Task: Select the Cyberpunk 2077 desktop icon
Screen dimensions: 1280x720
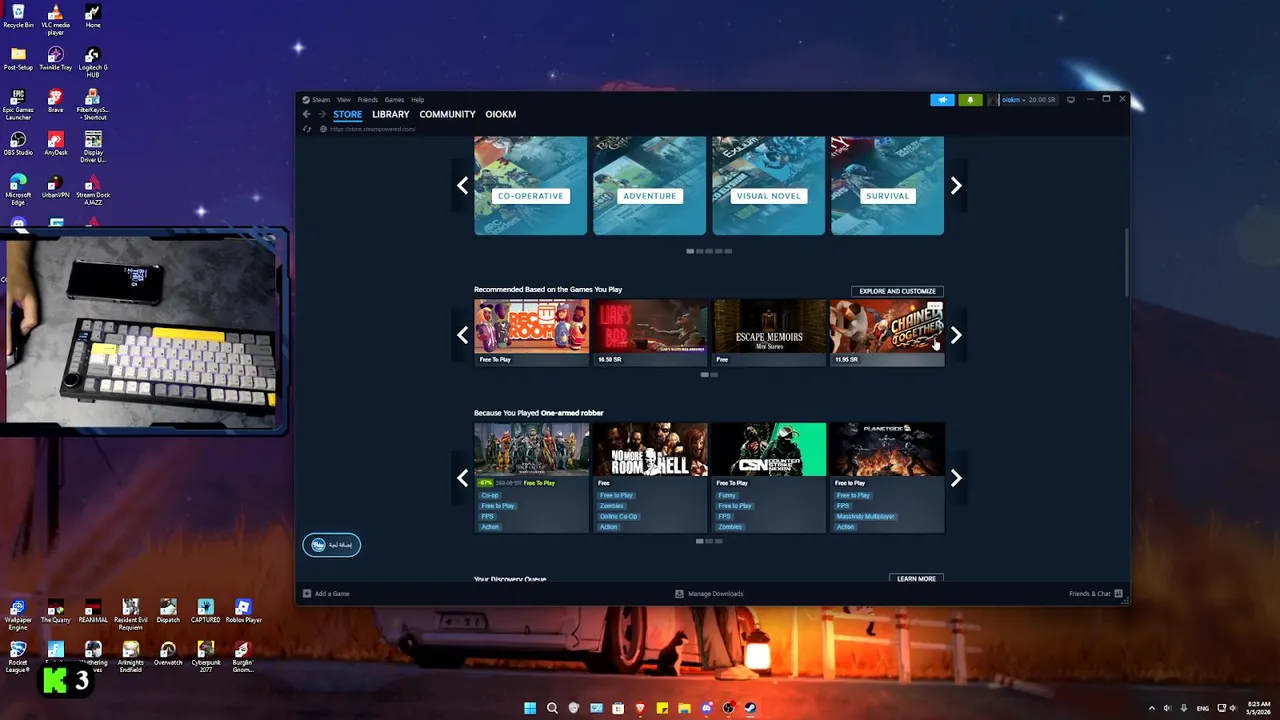Action: tap(206, 657)
